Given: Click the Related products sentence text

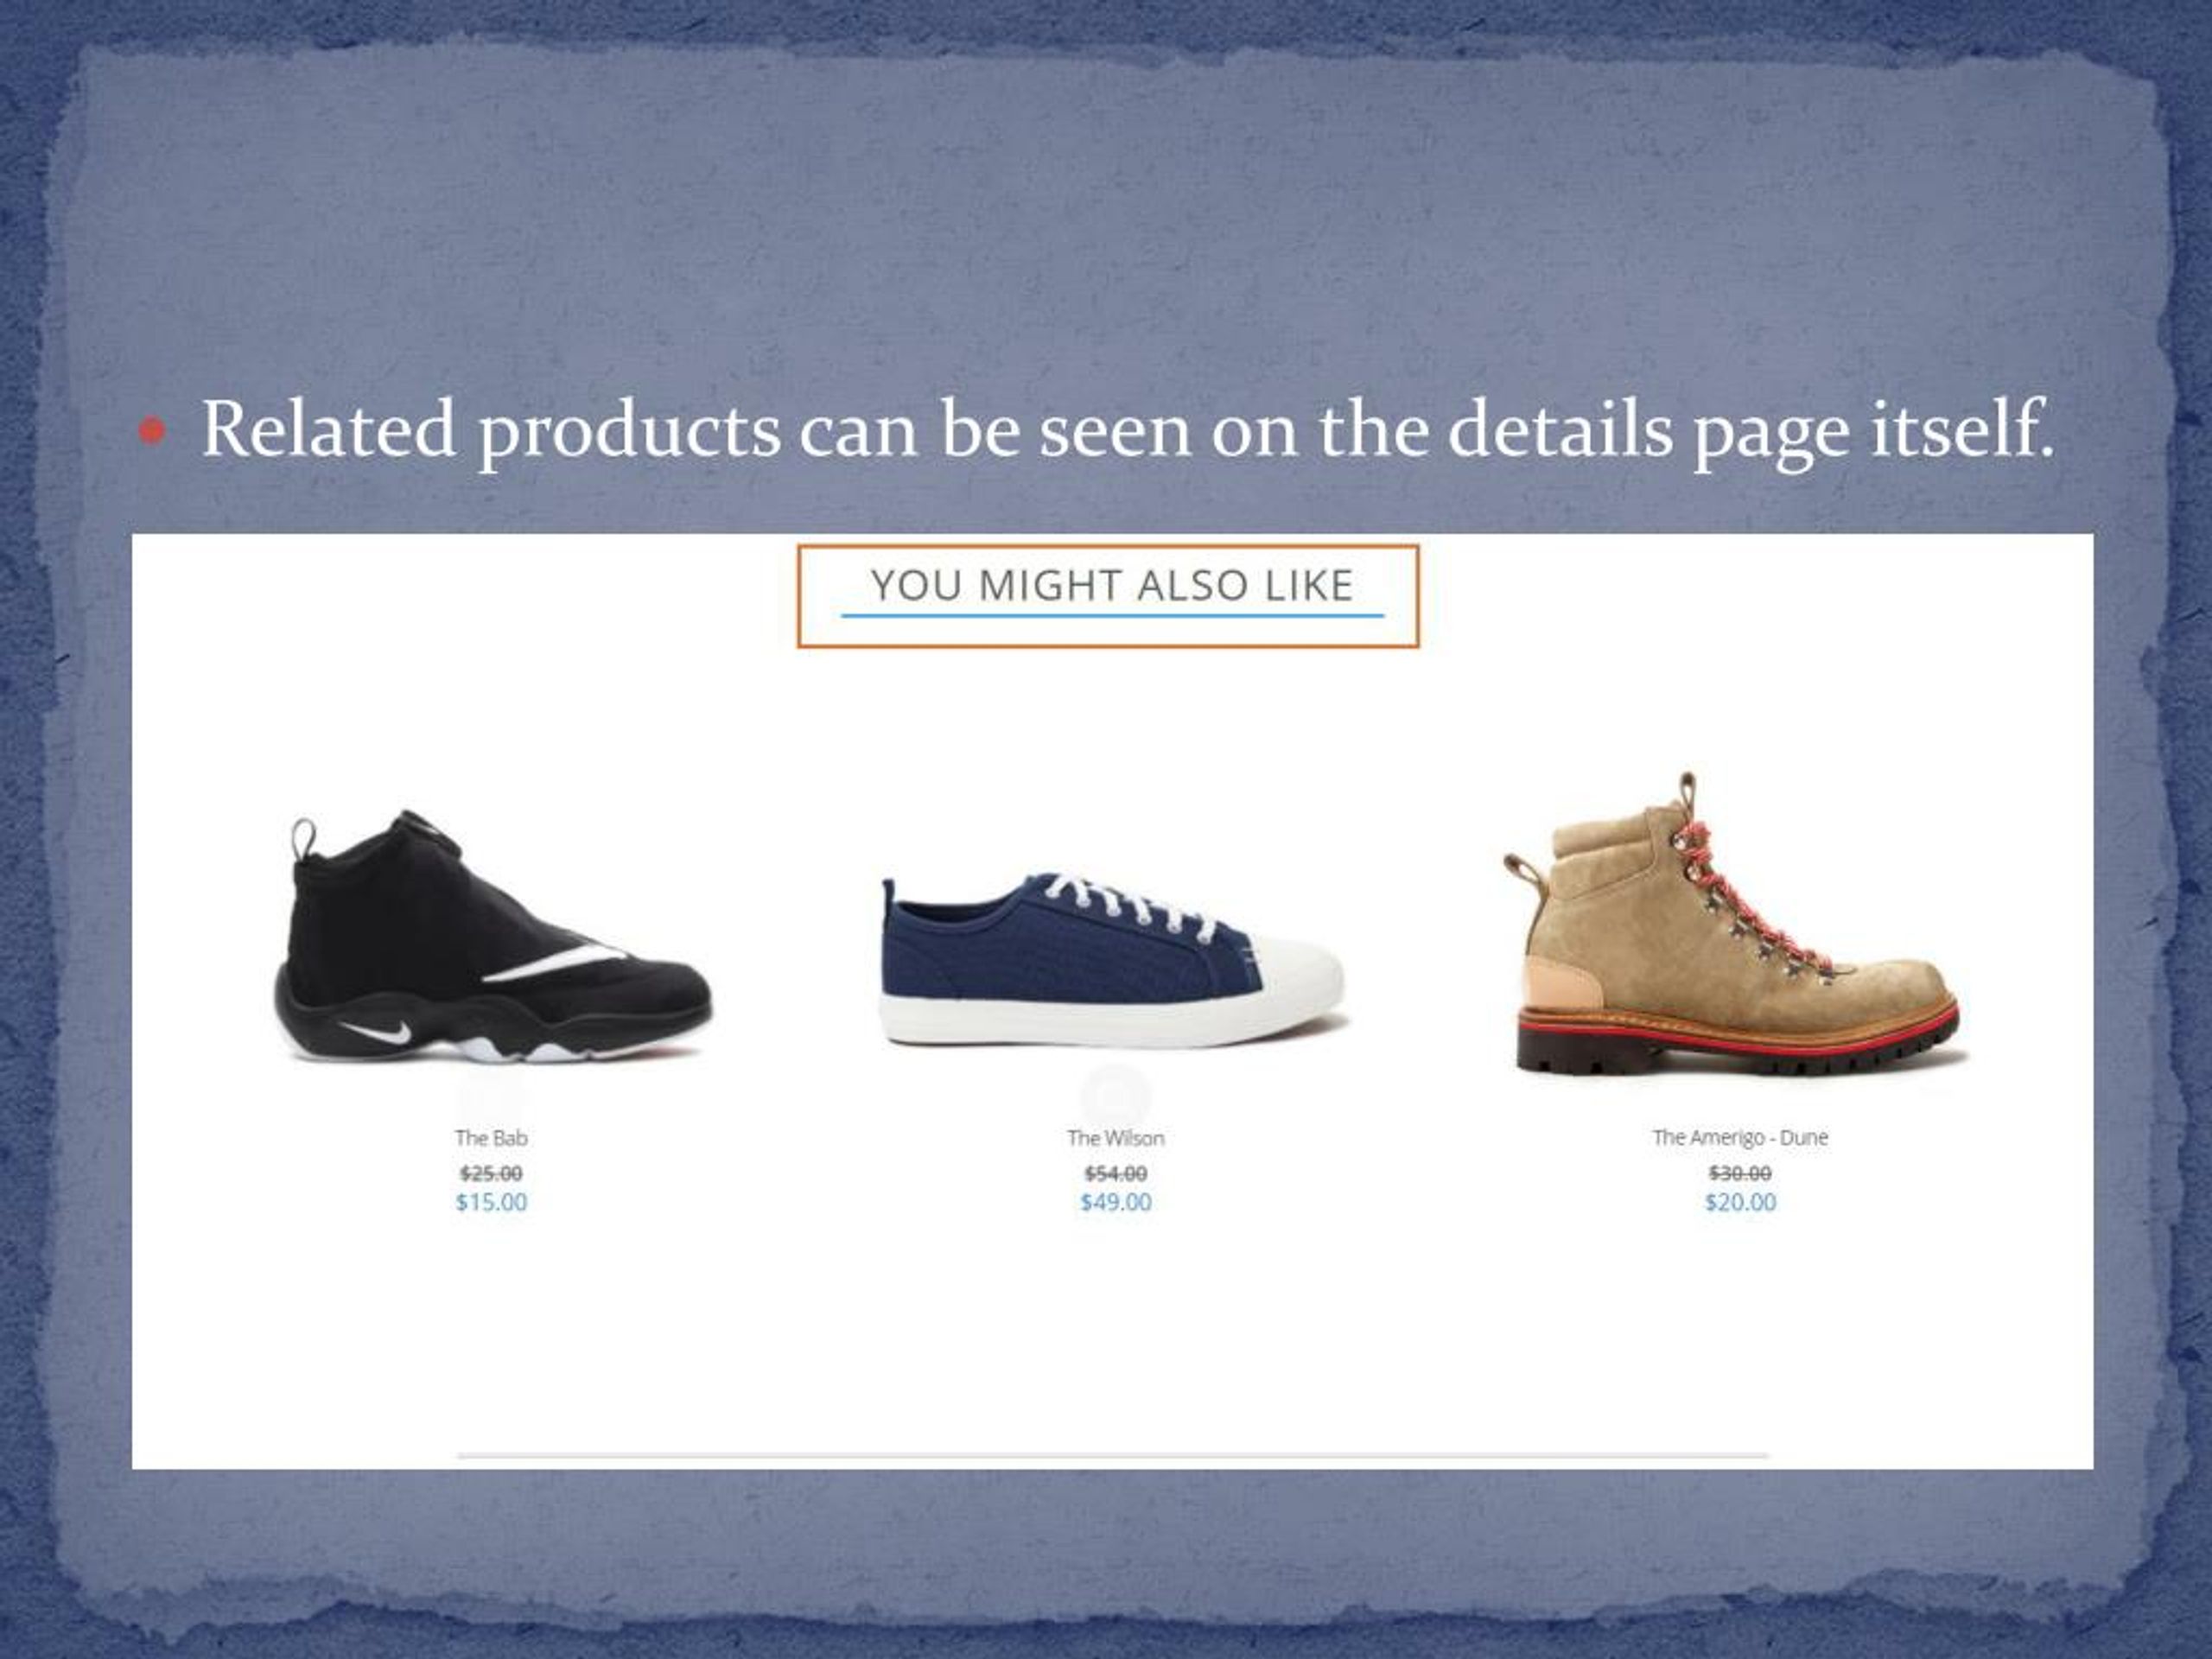Looking at the screenshot, I should click(x=1128, y=430).
